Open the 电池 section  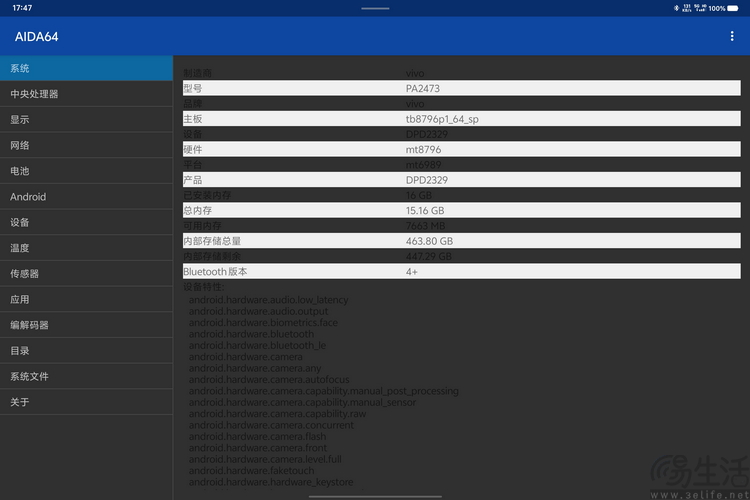87,171
